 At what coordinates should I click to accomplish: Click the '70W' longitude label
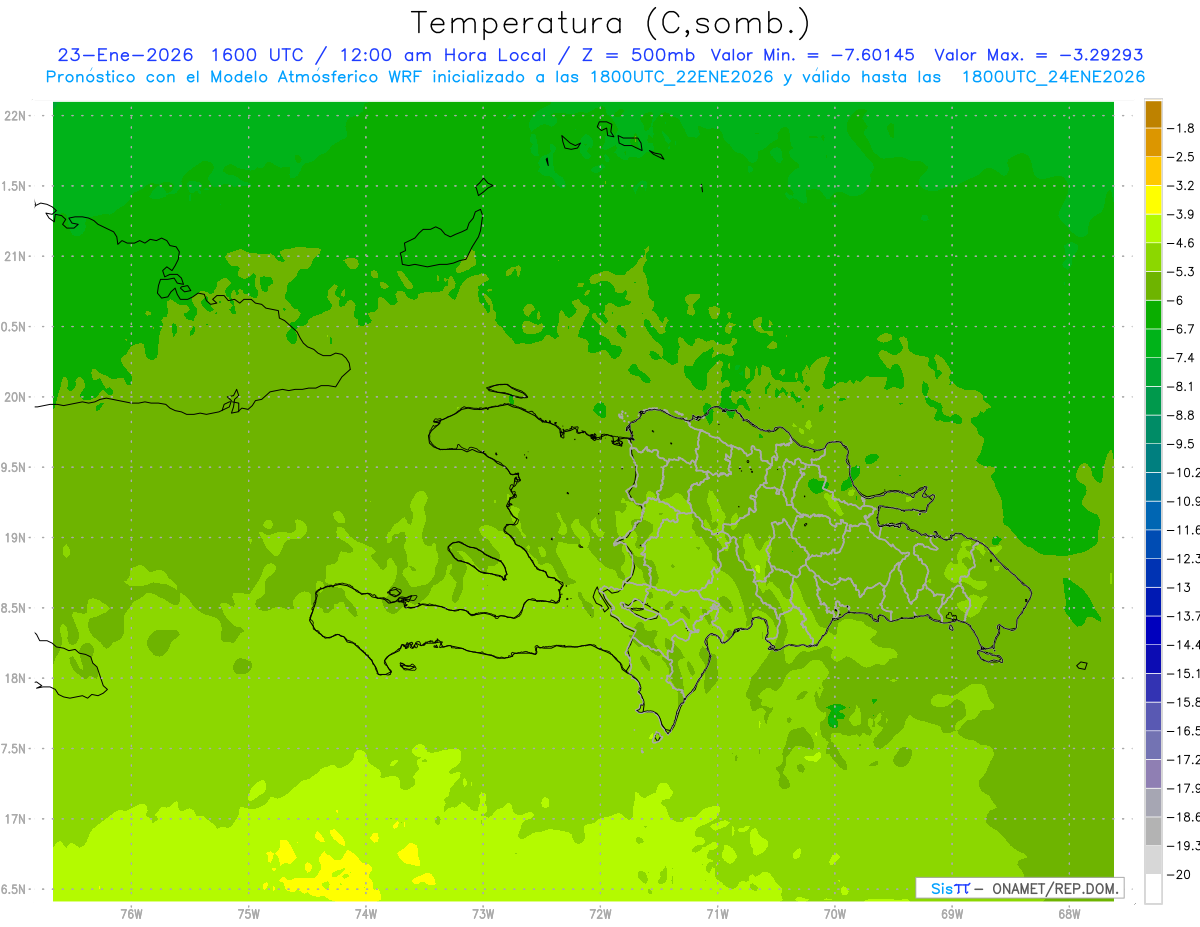(835, 913)
